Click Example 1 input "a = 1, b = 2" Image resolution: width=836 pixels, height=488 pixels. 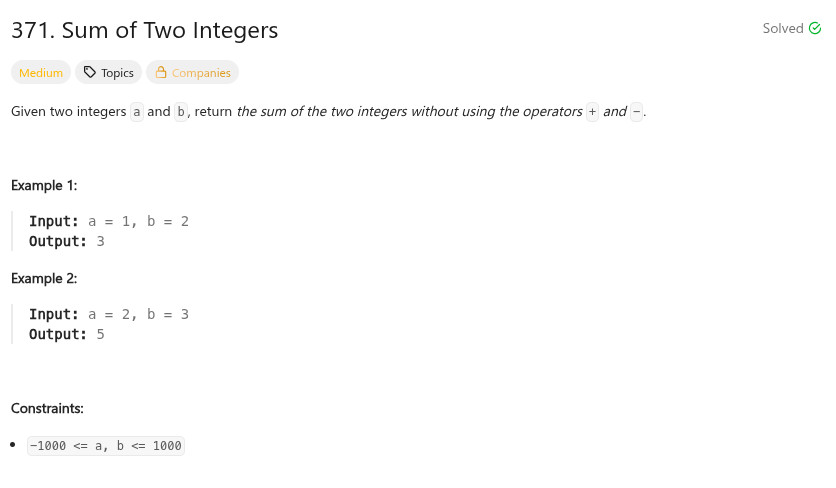(x=138, y=221)
